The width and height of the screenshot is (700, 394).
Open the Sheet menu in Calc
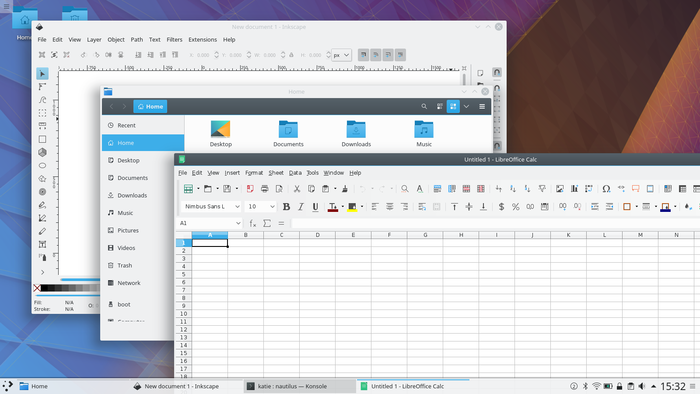[x=276, y=173]
